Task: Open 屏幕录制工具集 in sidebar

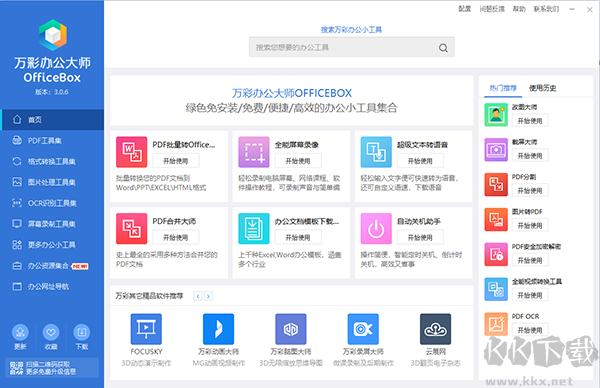Action: click(52, 224)
